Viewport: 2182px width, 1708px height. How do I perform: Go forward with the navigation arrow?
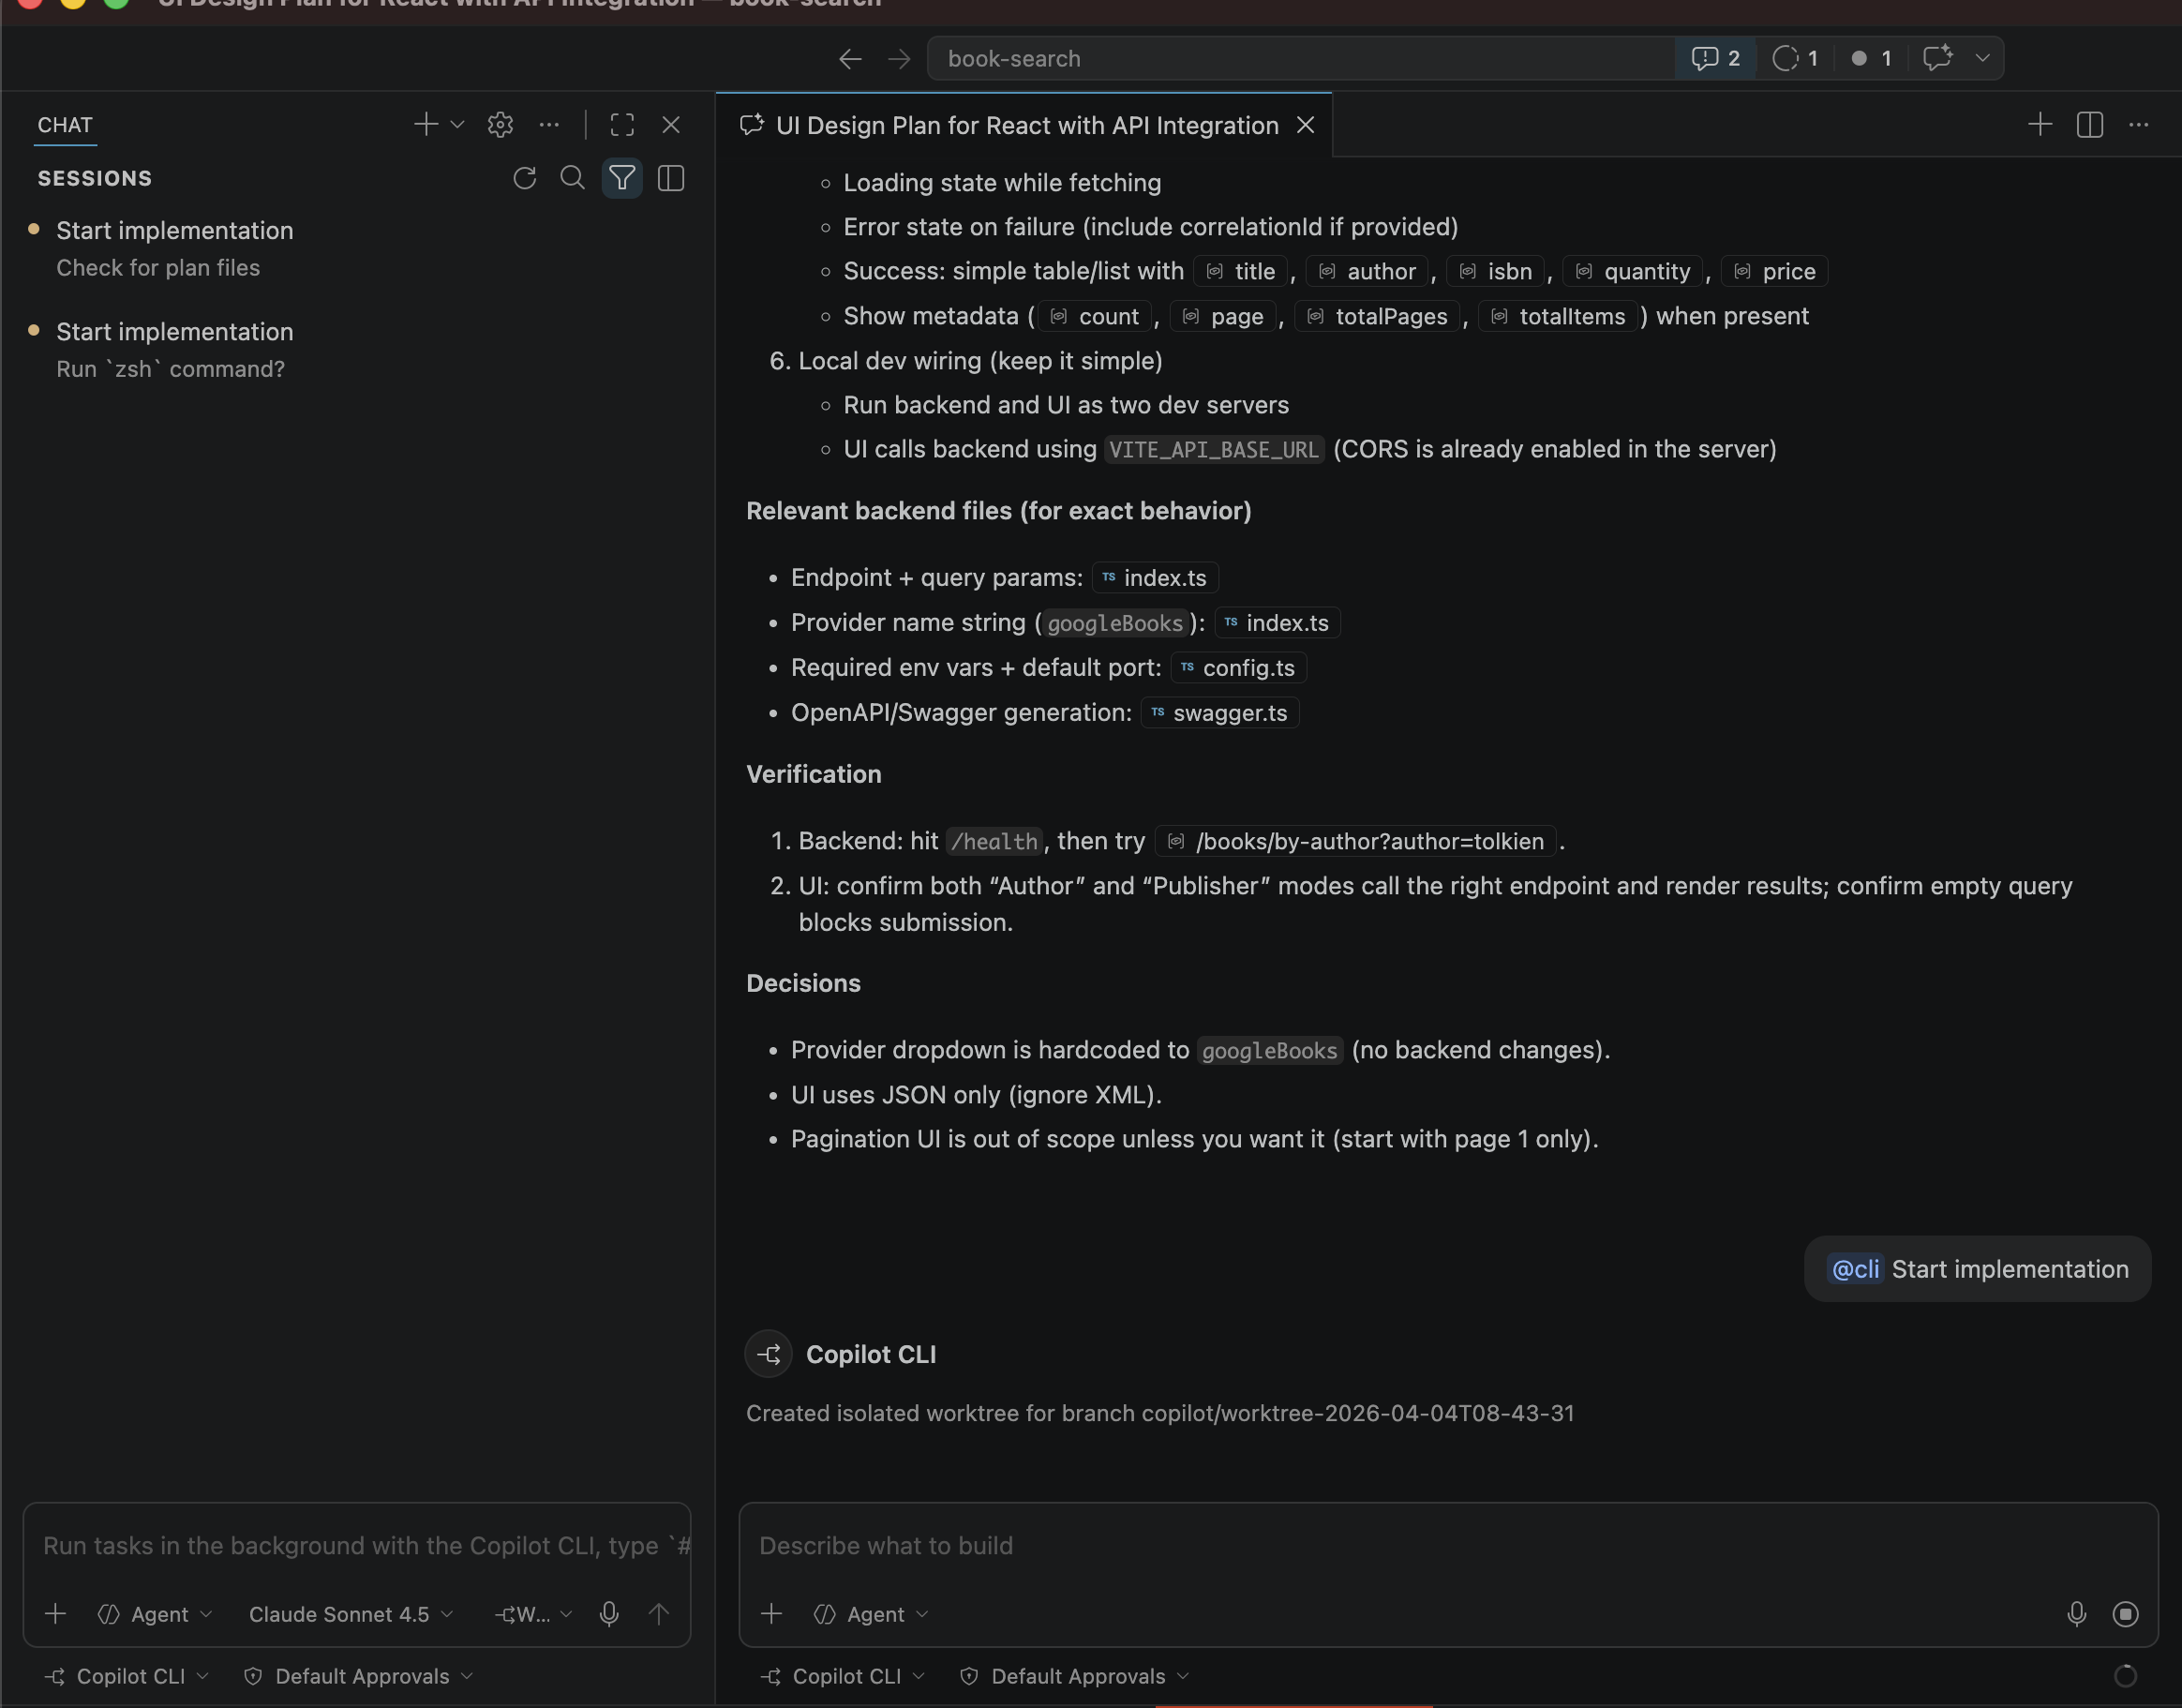[x=899, y=59]
